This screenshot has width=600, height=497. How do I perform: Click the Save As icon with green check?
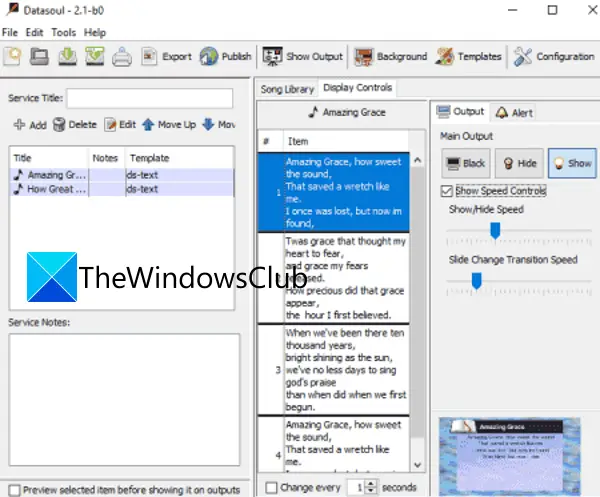pos(95,57)
